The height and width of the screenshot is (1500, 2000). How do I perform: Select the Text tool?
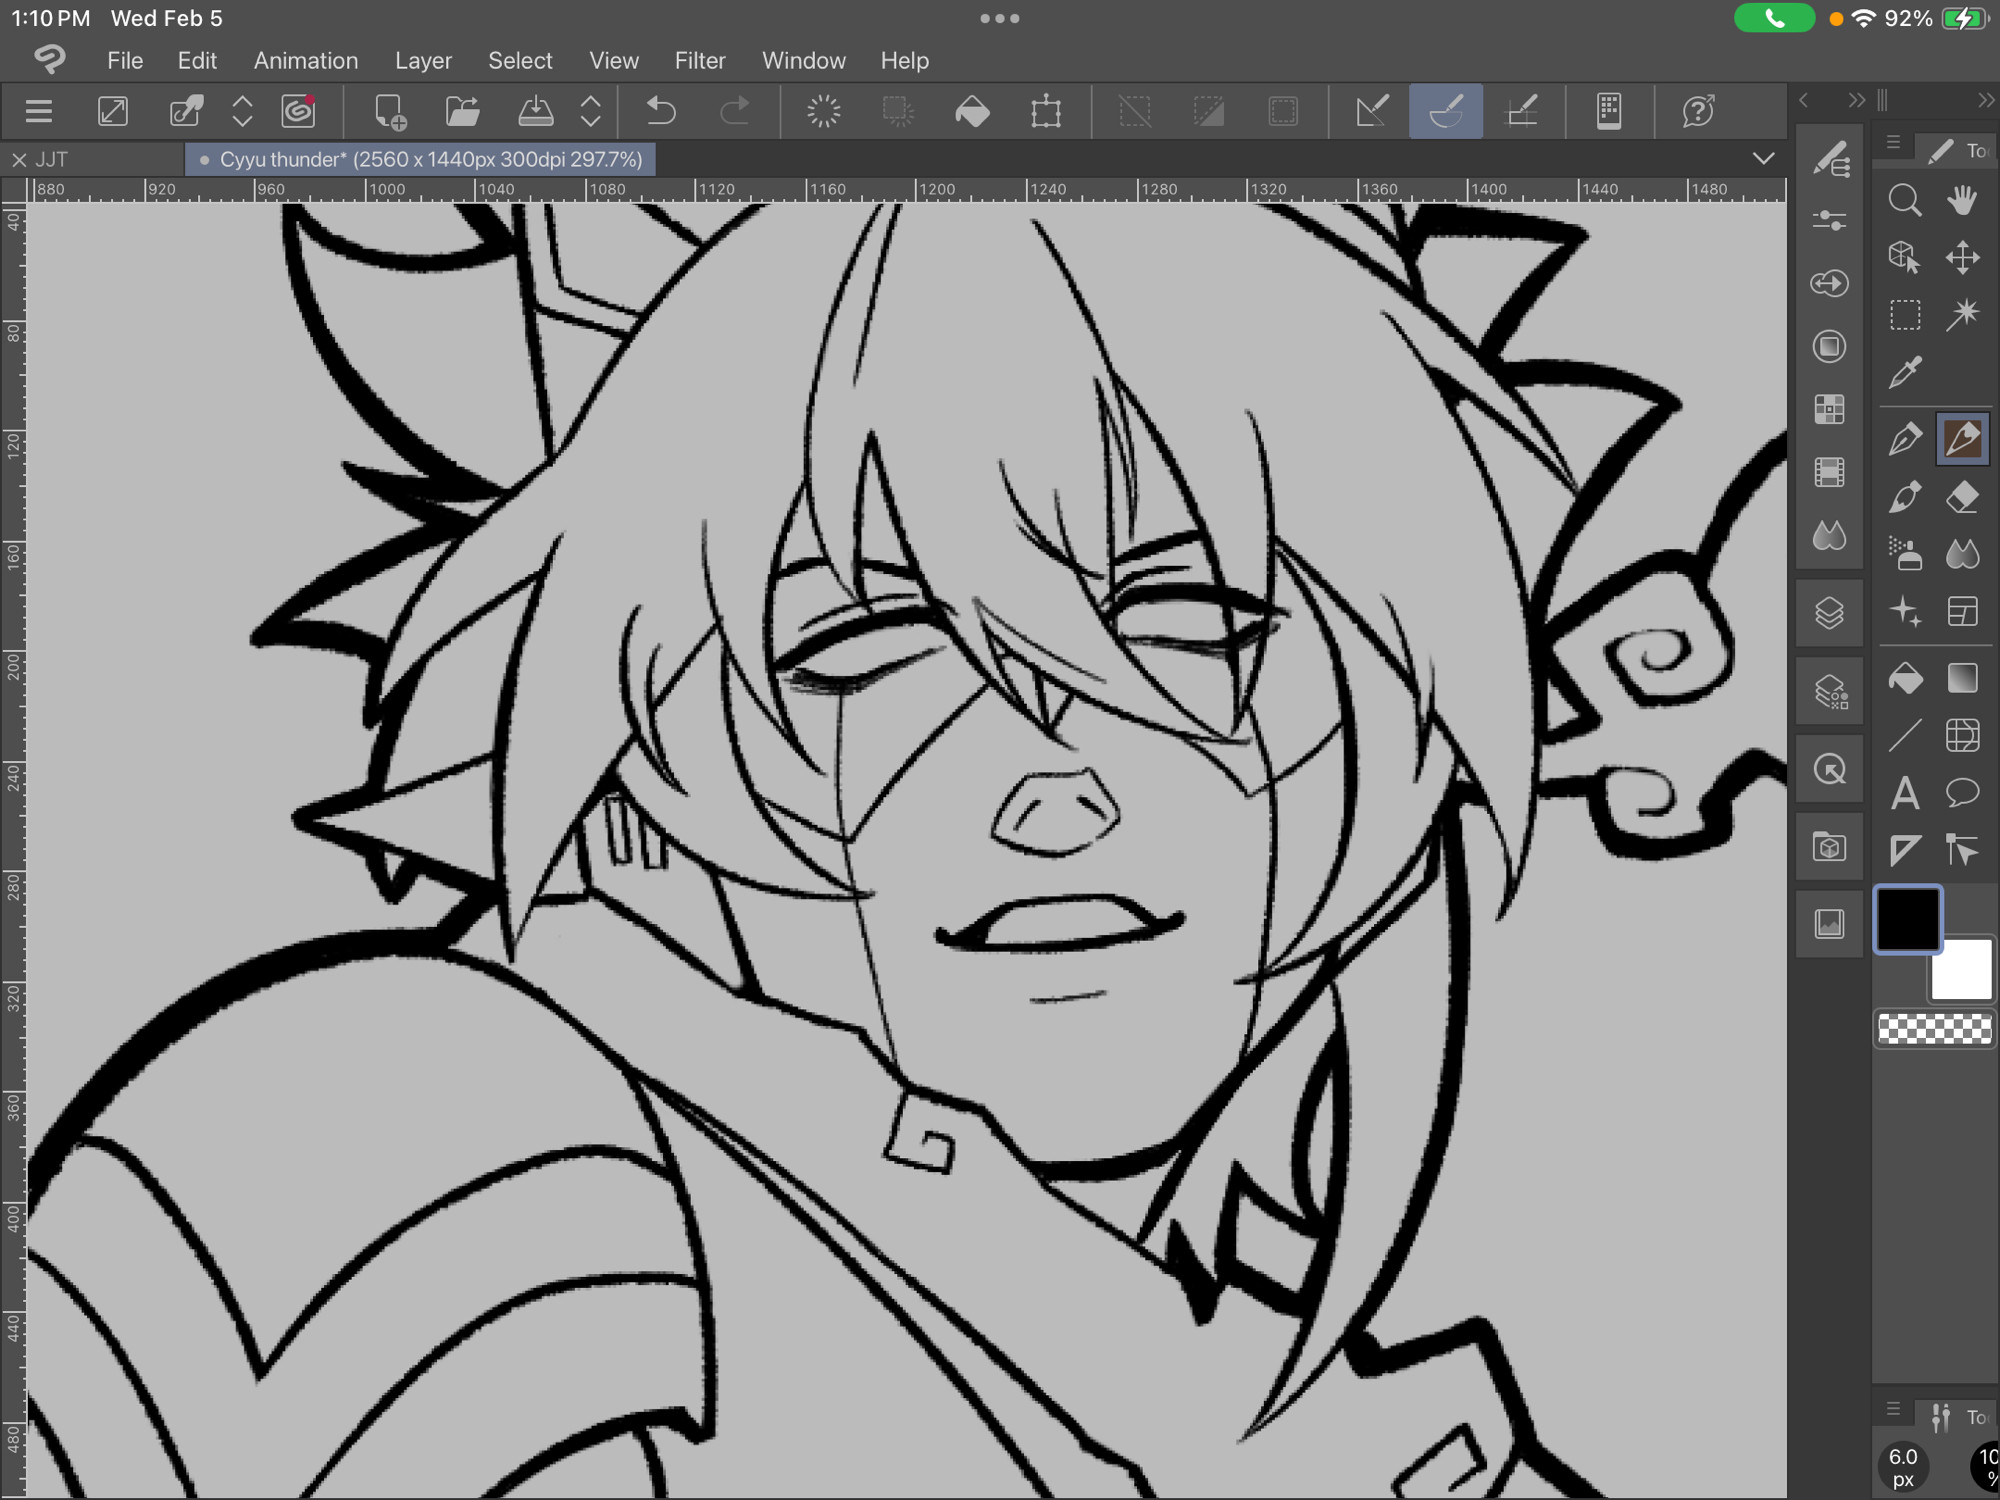(x=1905, y=794)
